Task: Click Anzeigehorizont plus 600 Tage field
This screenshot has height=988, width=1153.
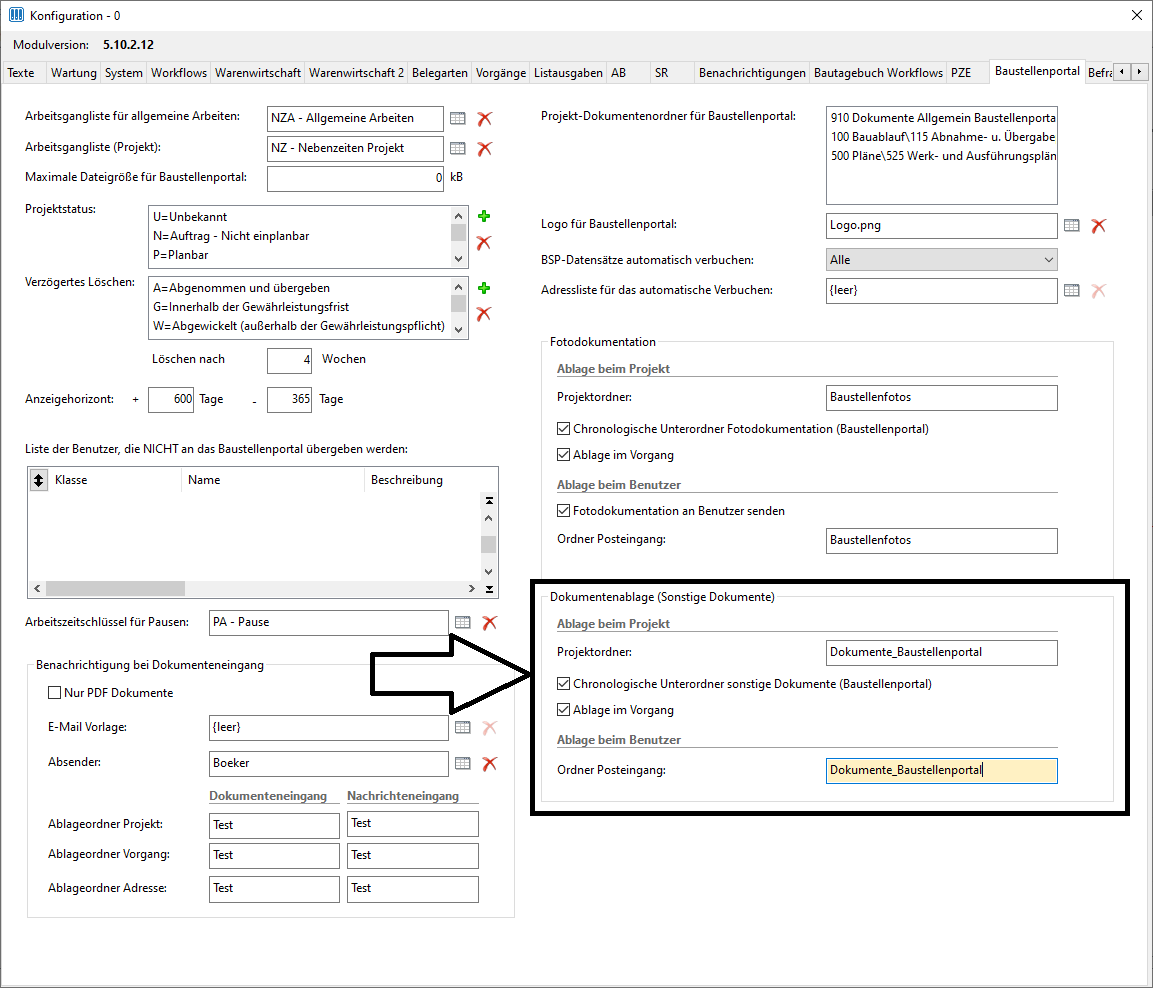Action: (x=171, y=399)
